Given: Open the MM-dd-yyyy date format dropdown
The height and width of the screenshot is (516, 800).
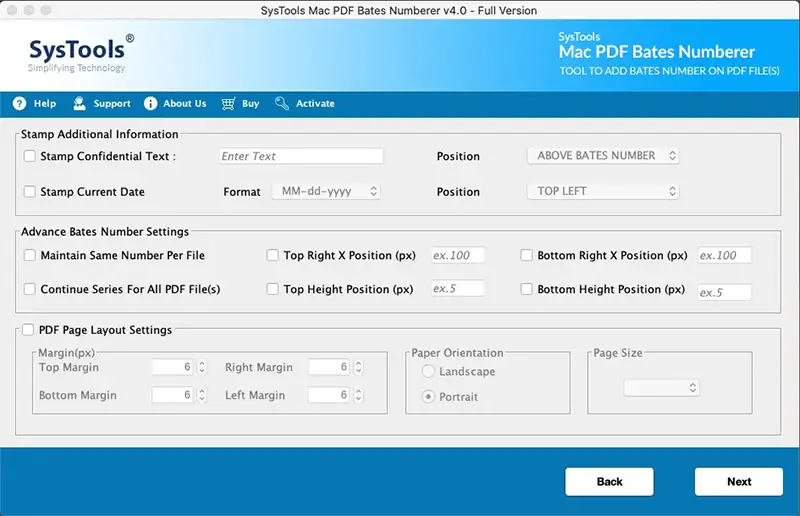Looking at the screenshot, I should [326, 191].
